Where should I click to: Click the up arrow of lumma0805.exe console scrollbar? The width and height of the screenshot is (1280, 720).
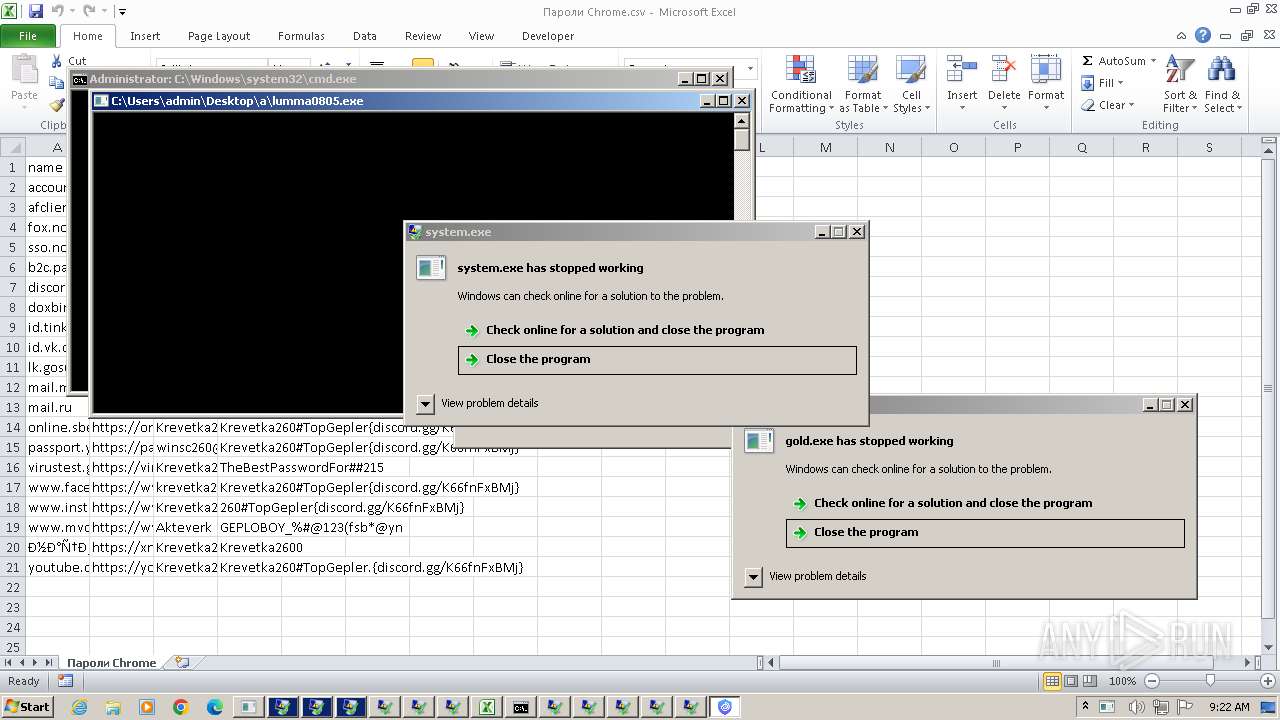741,121
